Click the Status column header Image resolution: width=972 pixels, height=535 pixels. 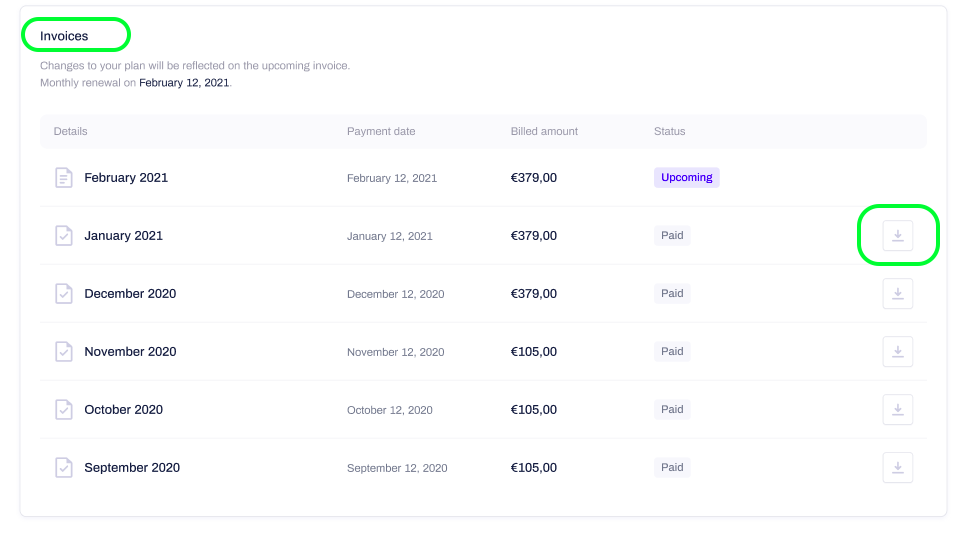(x=669, y=131)
